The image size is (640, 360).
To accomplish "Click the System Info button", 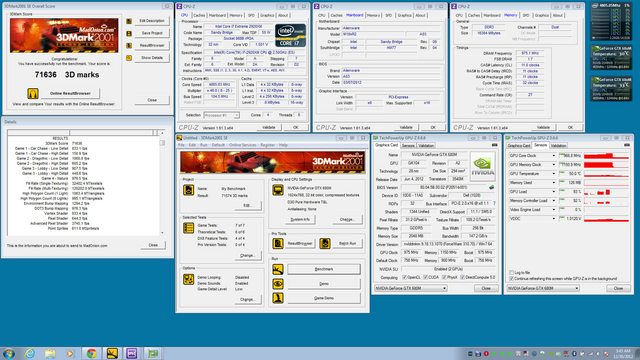I will click(300, 220).
